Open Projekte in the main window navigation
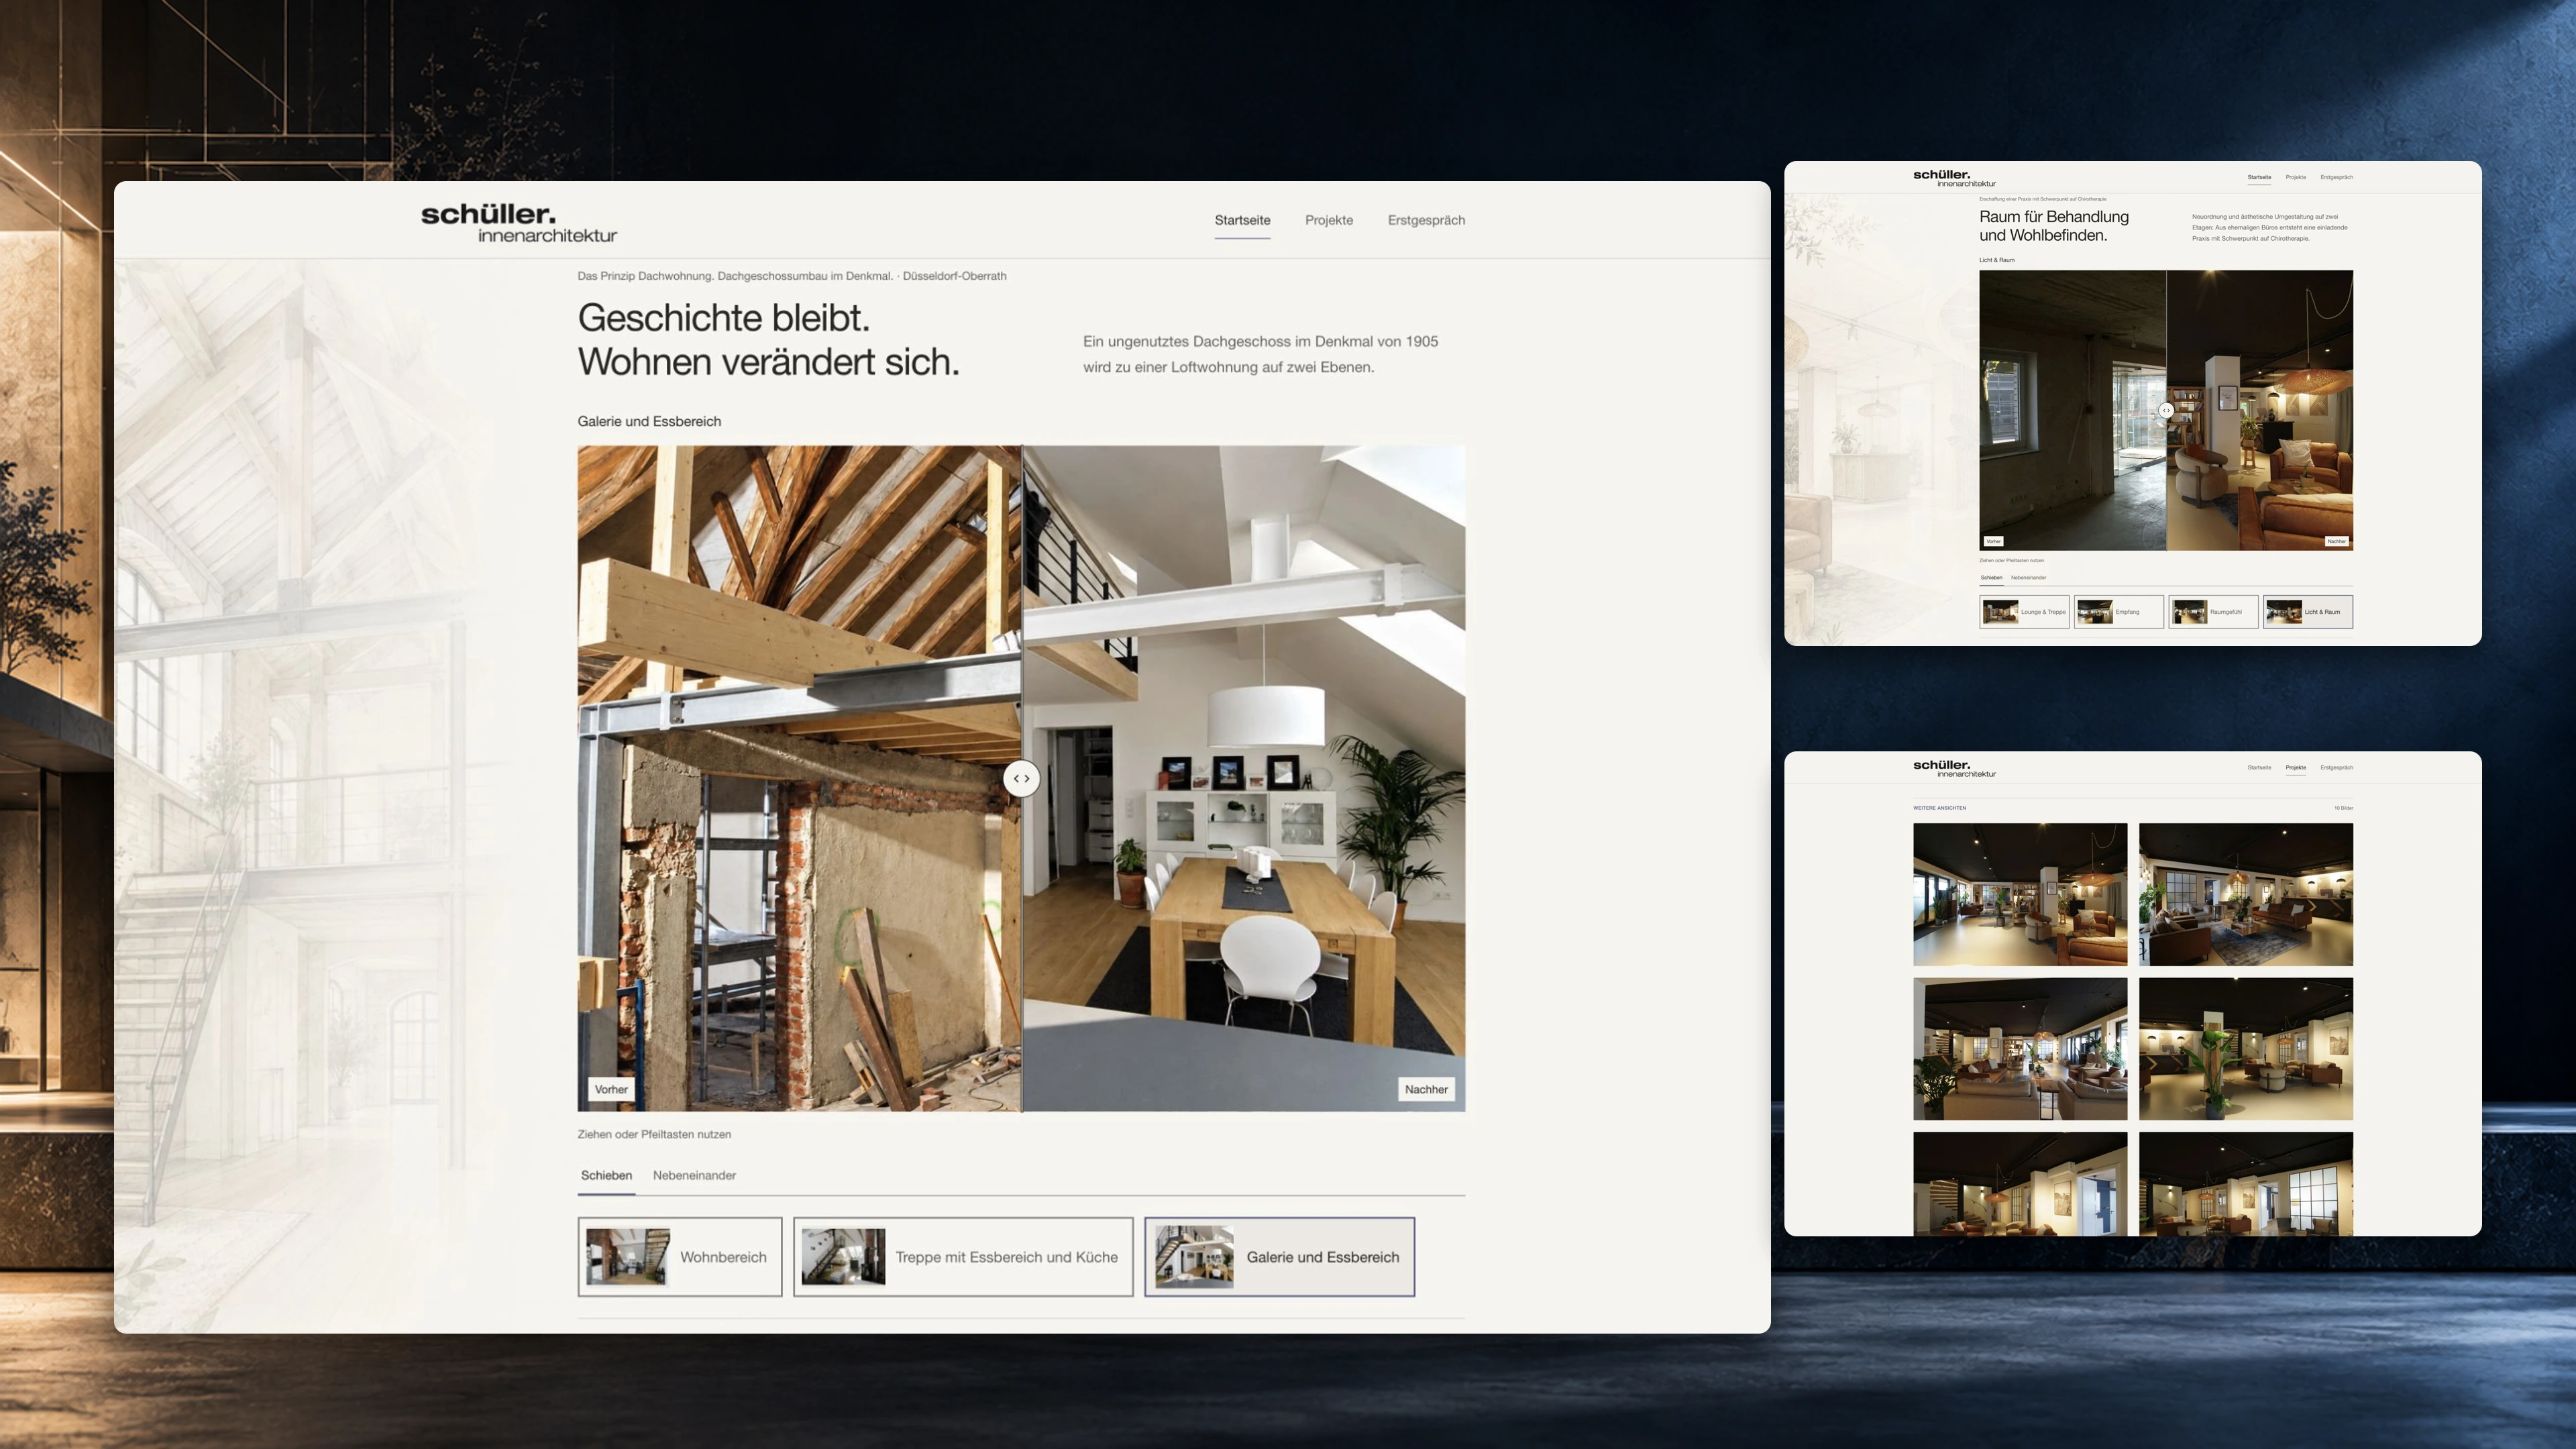Image resolution: width=2576 pixels, height=1449 pixels. [x=1328, y=220]
